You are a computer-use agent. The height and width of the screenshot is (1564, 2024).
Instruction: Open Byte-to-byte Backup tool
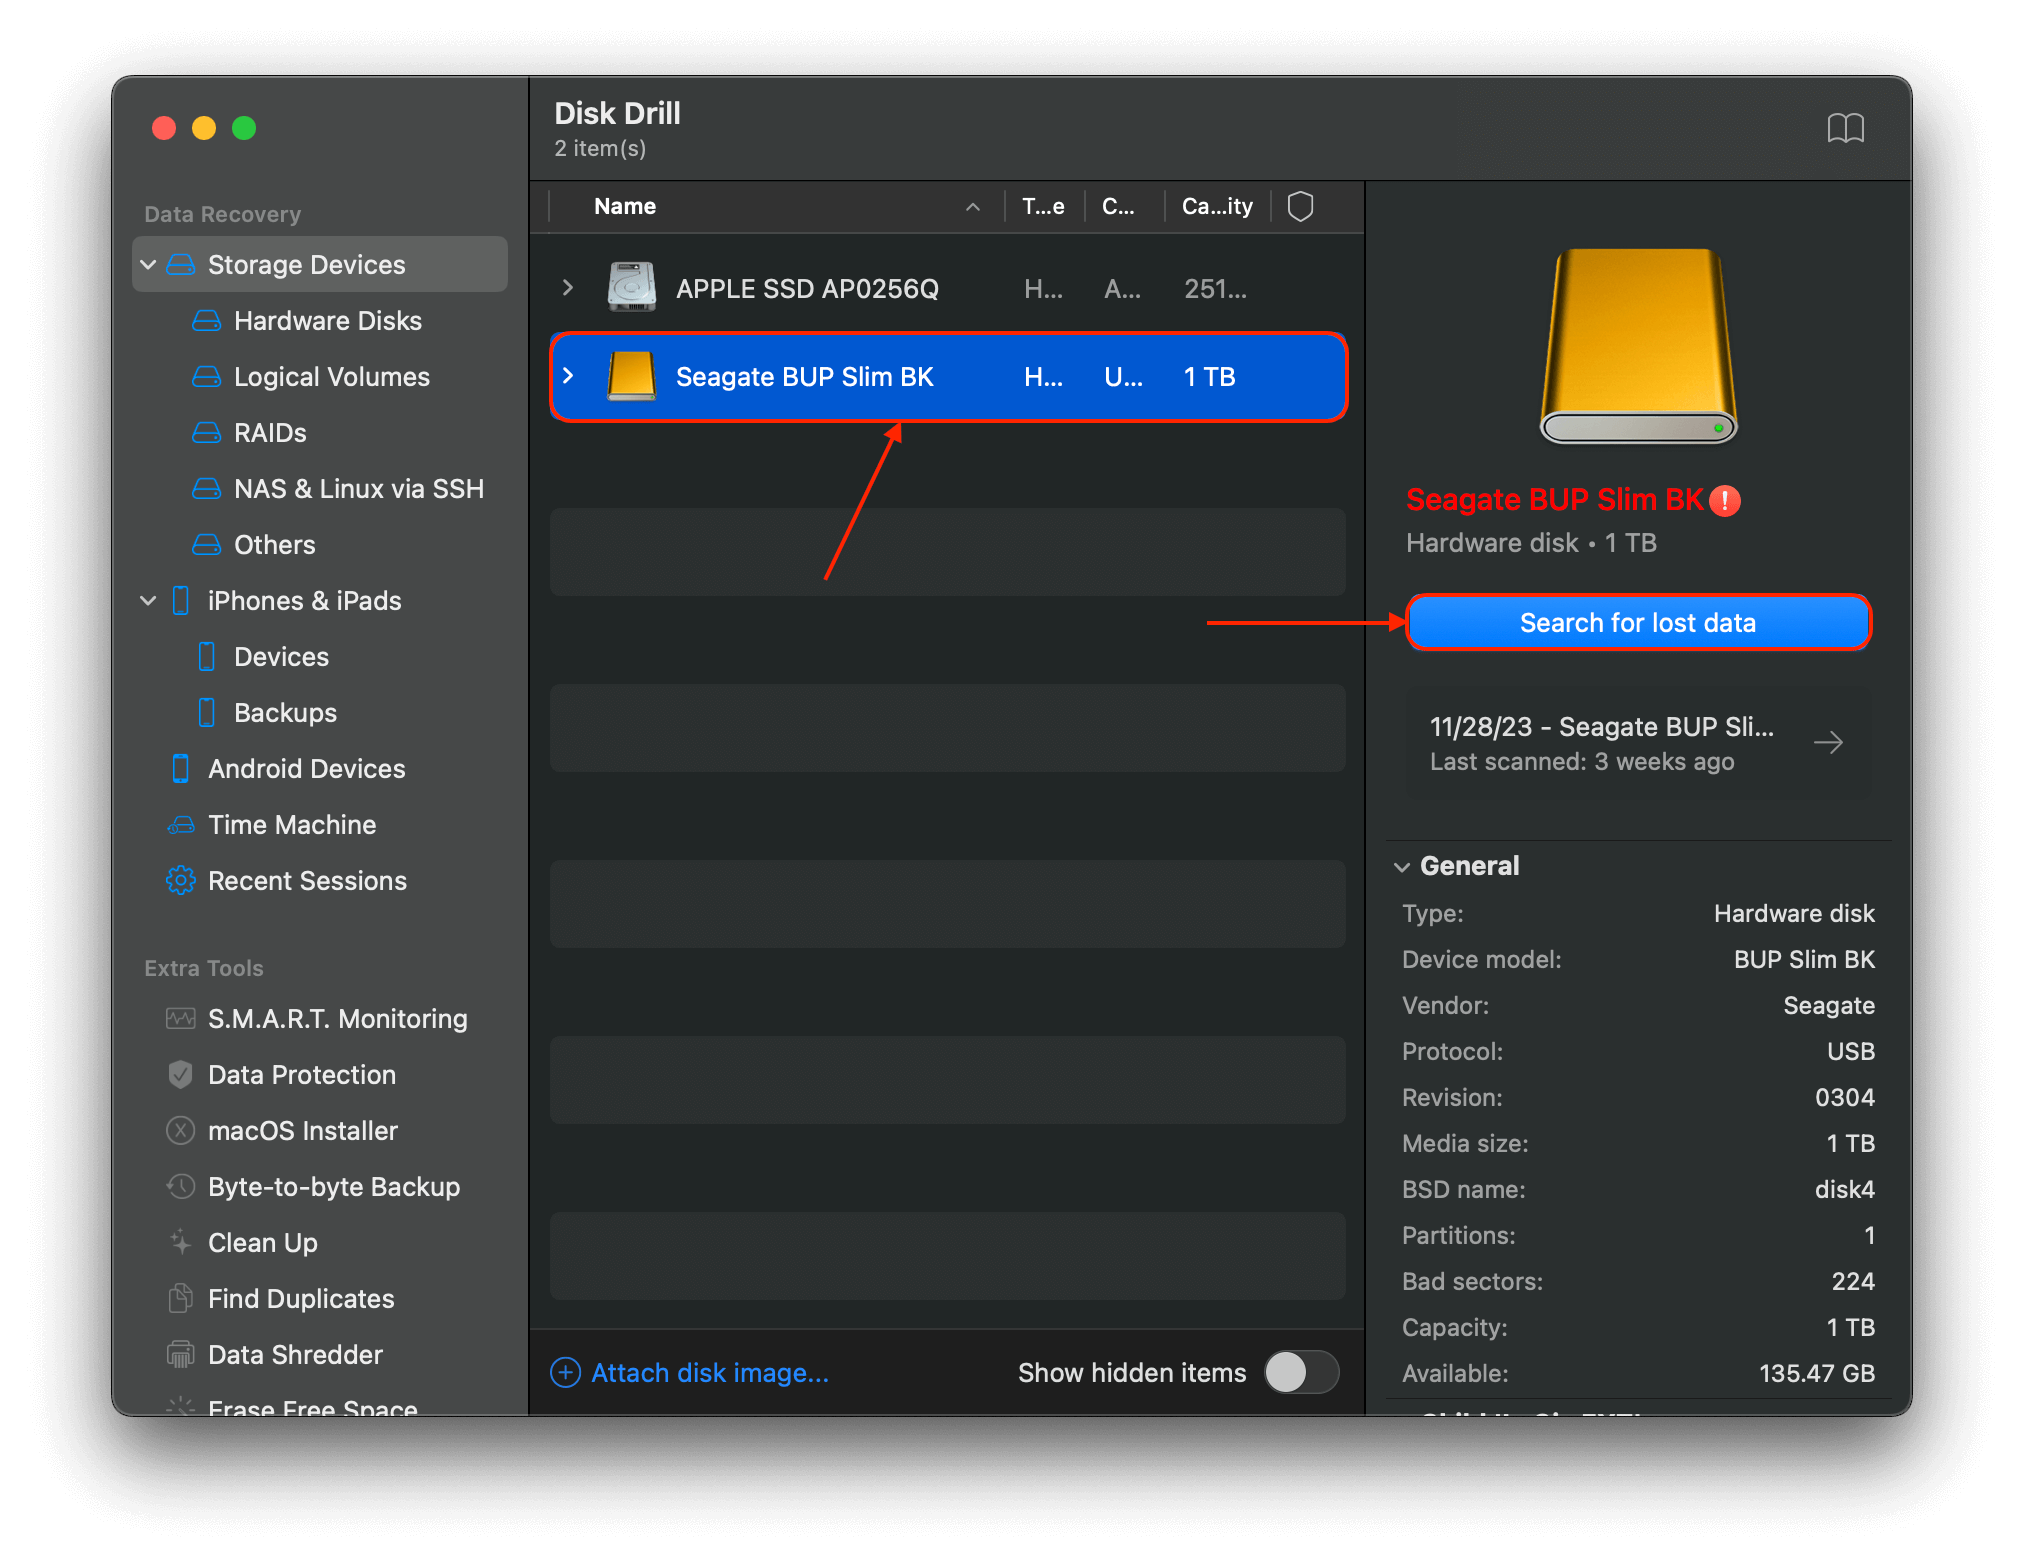335,1186
